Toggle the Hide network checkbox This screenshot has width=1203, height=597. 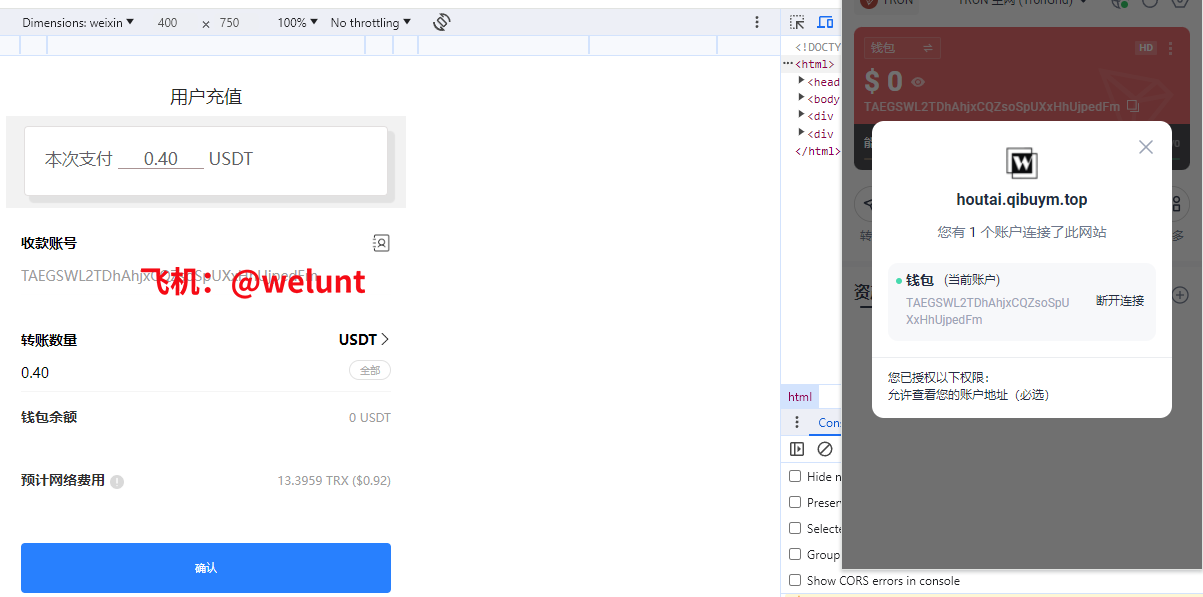pos(796,476)
